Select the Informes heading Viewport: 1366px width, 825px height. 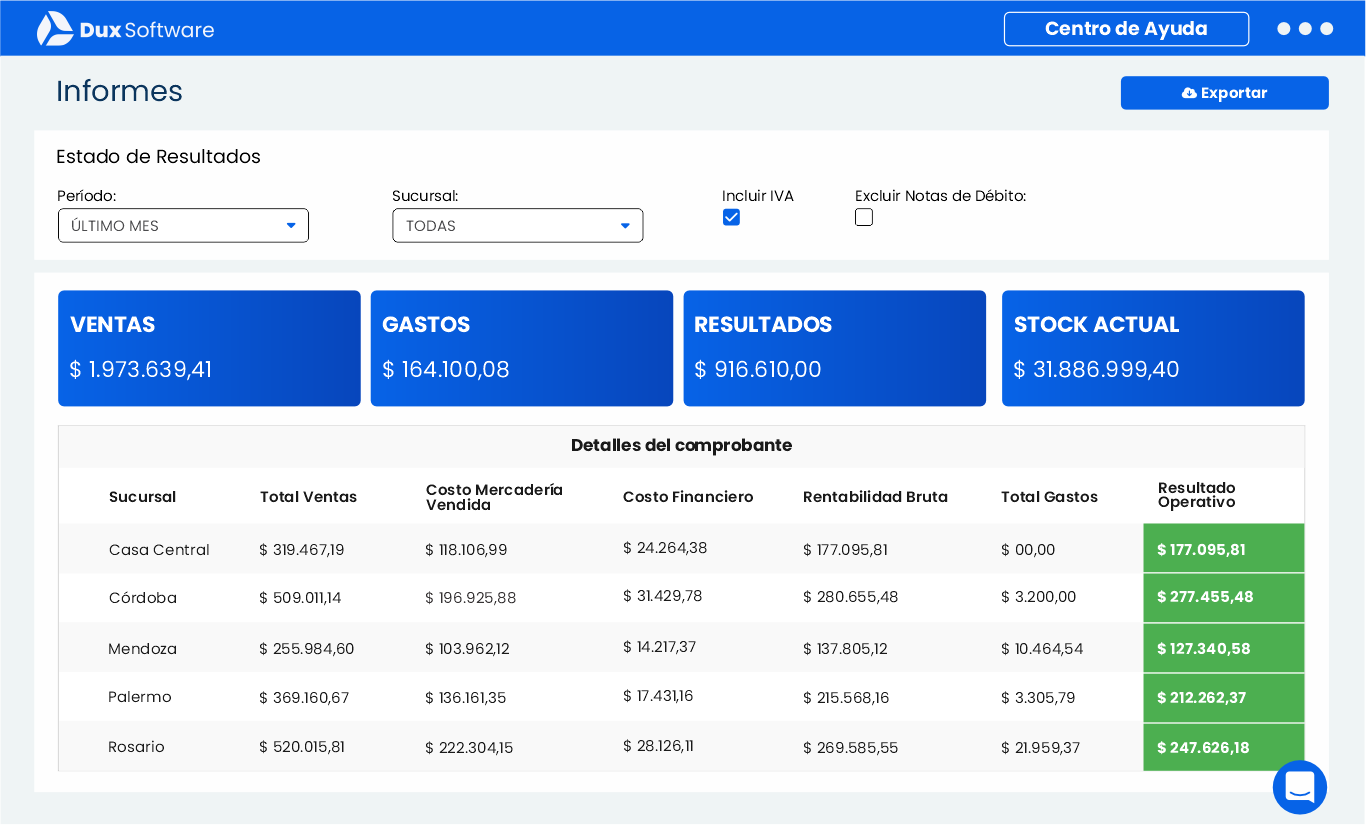(119, 91)
